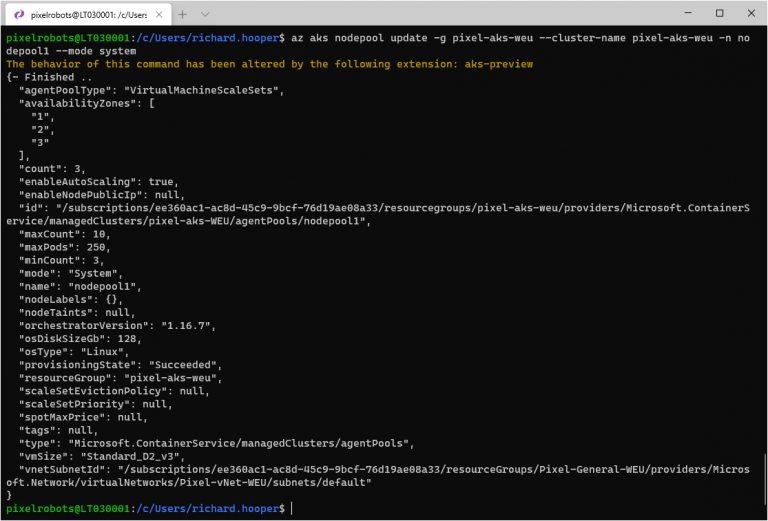Open the new-tab profile dropdown chevron
The image size is (768, 521).
coord(205,15)
